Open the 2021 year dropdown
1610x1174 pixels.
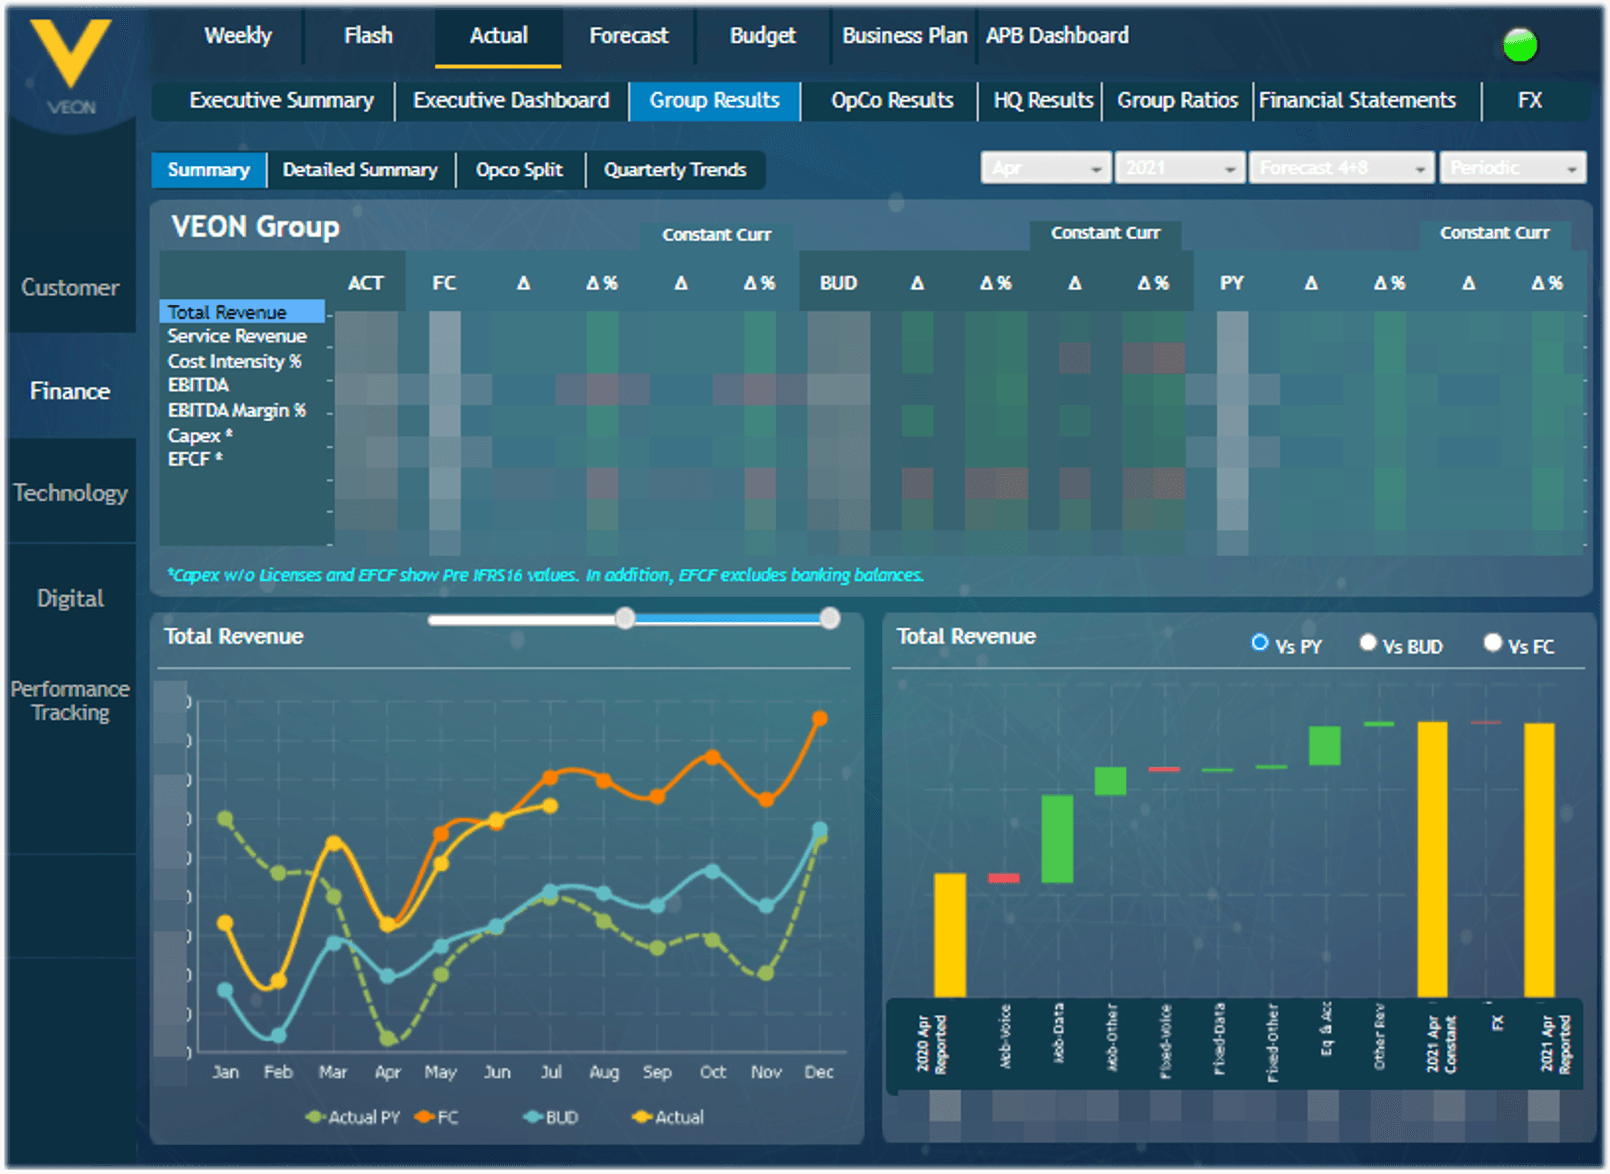pyautogui.click(x=1179, y=168)
